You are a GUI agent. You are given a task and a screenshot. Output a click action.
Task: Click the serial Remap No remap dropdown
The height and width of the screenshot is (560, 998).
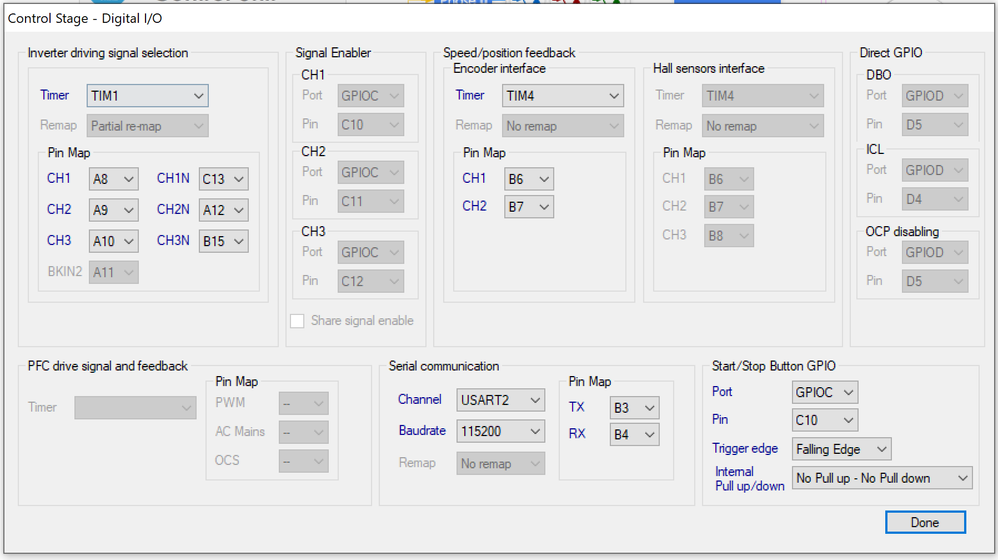click(x=500, y=464)
